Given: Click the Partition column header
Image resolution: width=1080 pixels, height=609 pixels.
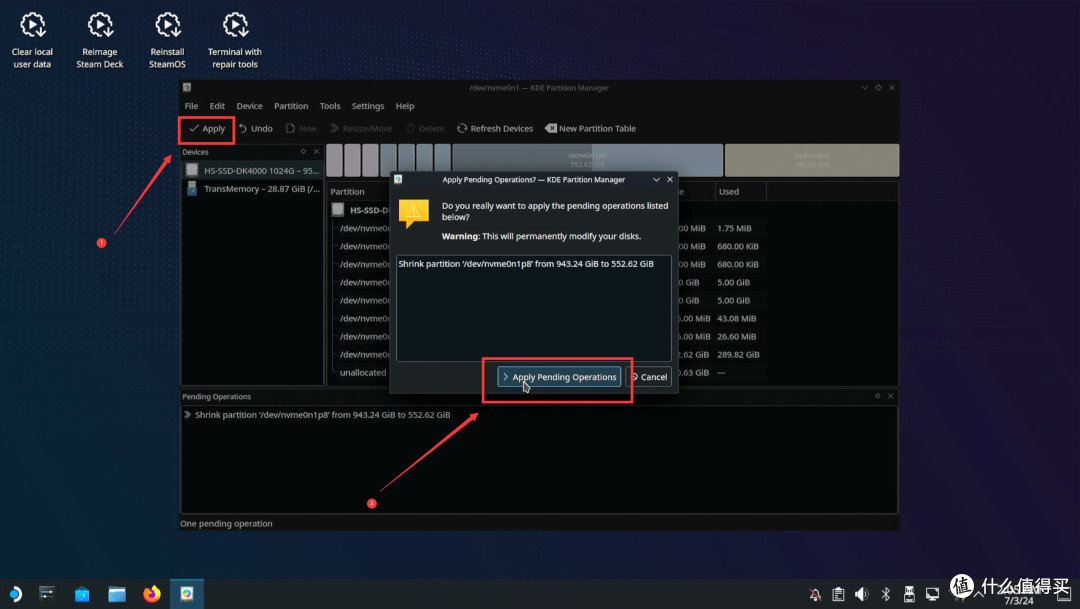Looking at the screenshot, I should [x=347, y=192].
